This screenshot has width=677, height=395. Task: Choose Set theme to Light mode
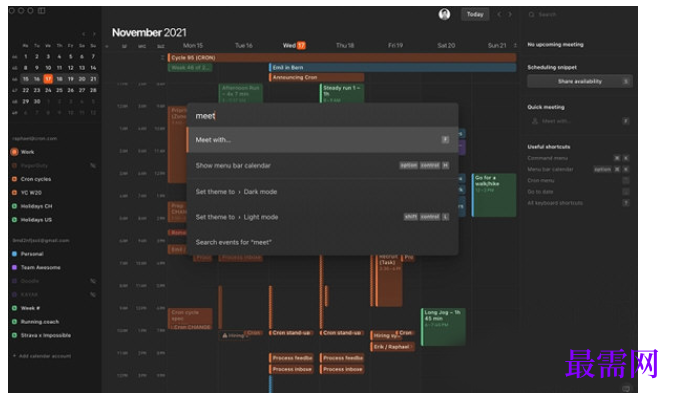(323, 217)
